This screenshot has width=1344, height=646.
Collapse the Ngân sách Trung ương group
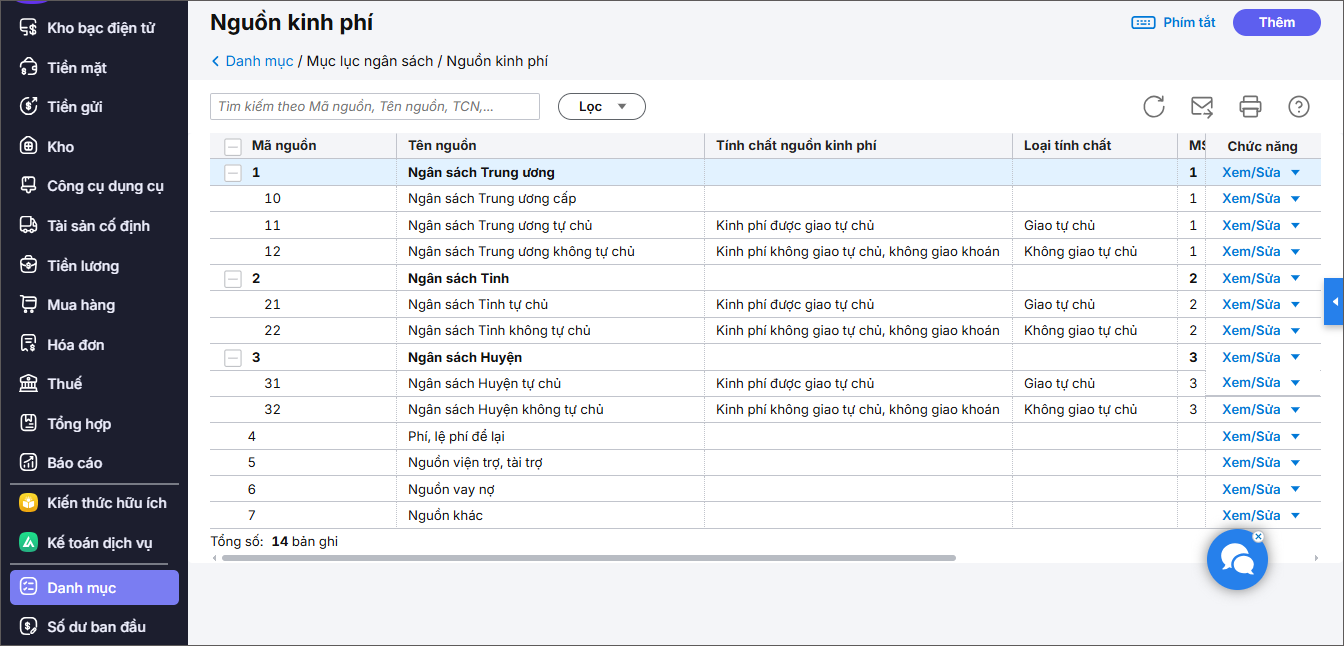pyautogui.click(x=233, y=173)
